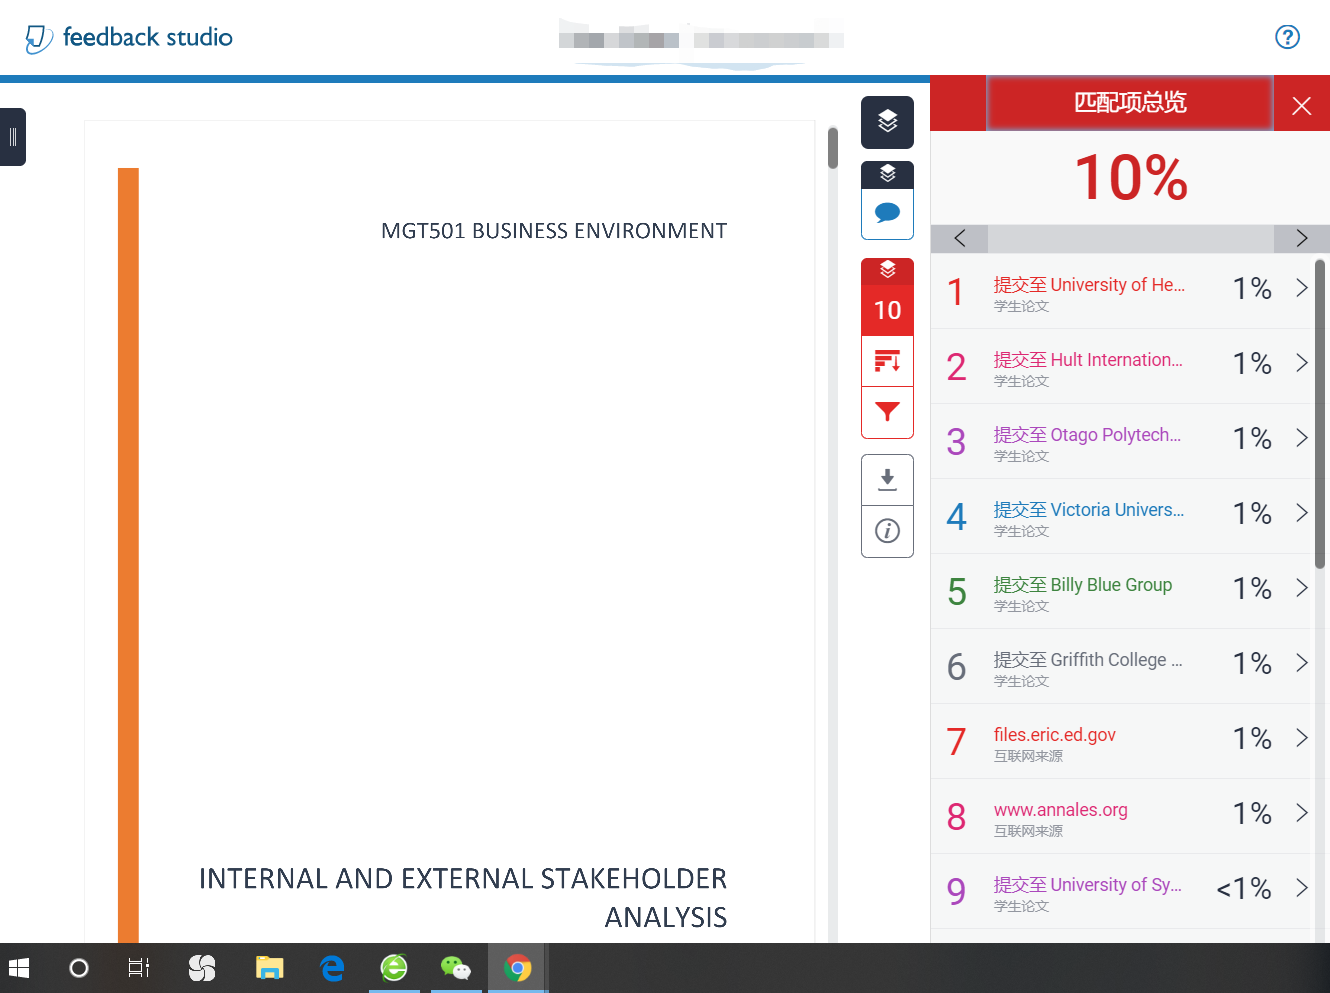Open the pinwheel app on taskbar

(202, 968)
